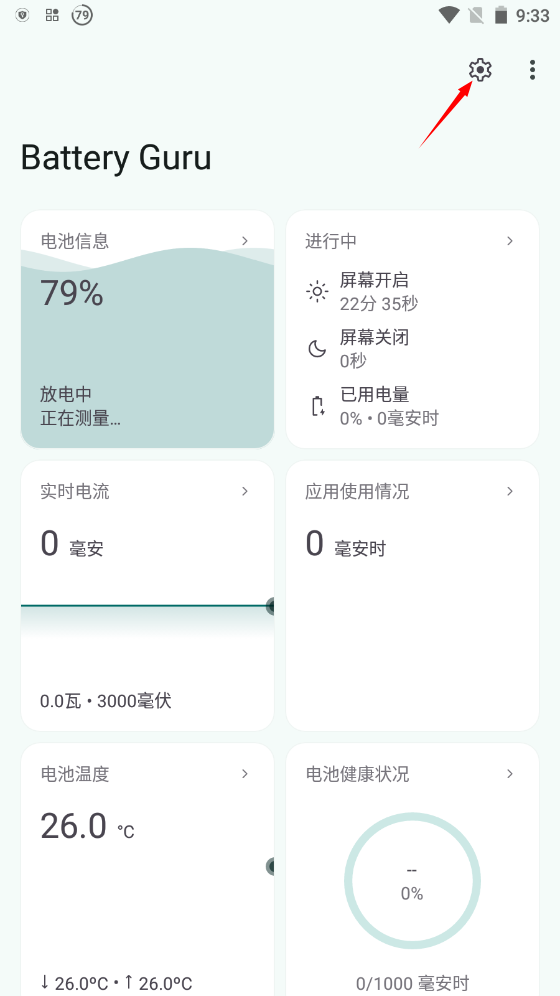Tap the battery health circular progress ring

(412, 881)
